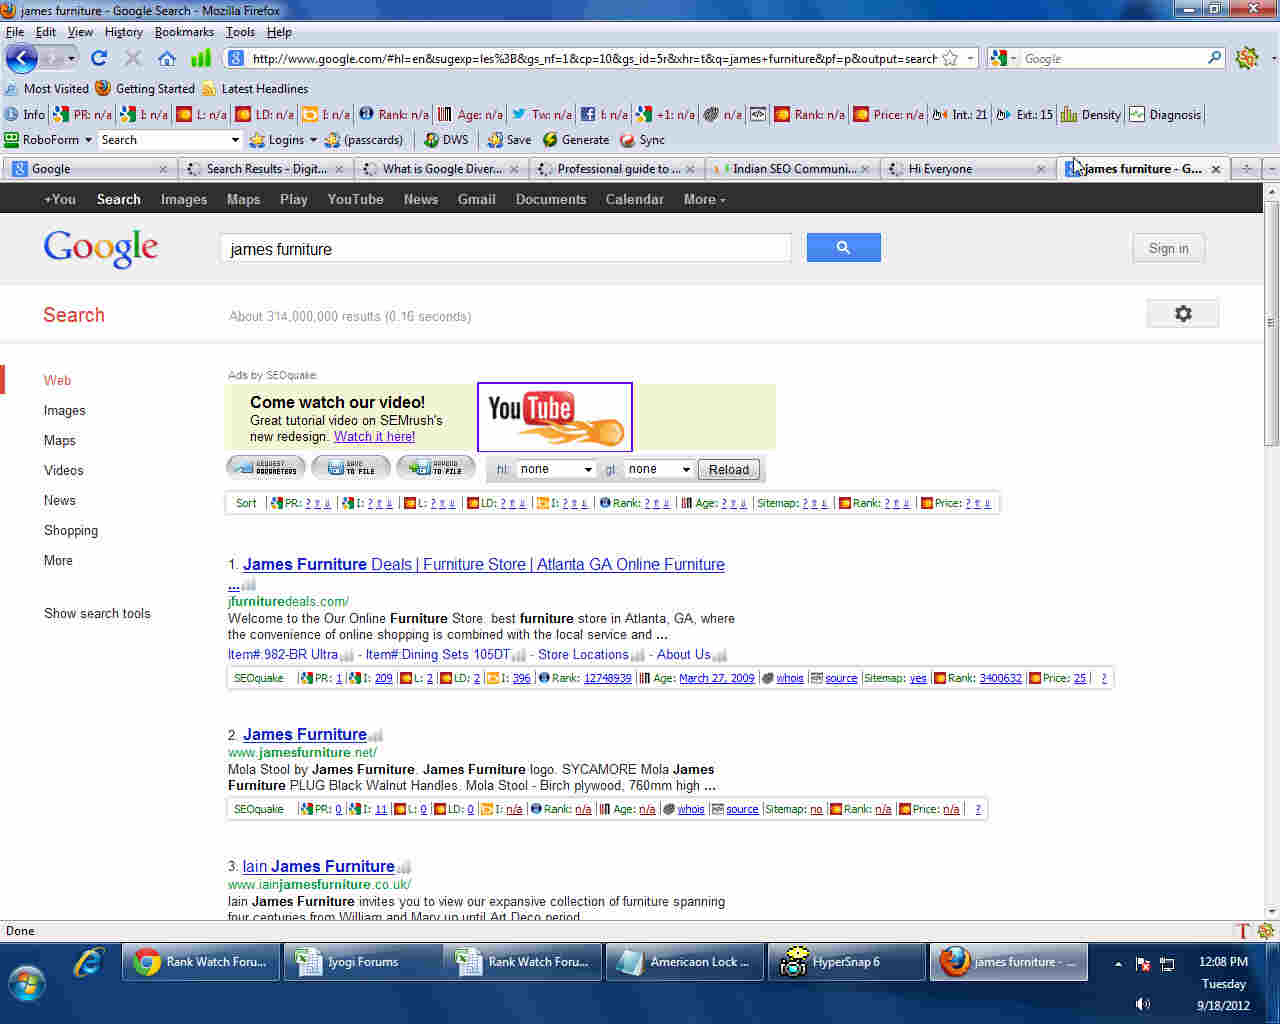The width and height of the screenshot is (1280, 1024).
Task: Select Images in the left search sidebar
Action: pyautogui.click(x=64, y=410)
